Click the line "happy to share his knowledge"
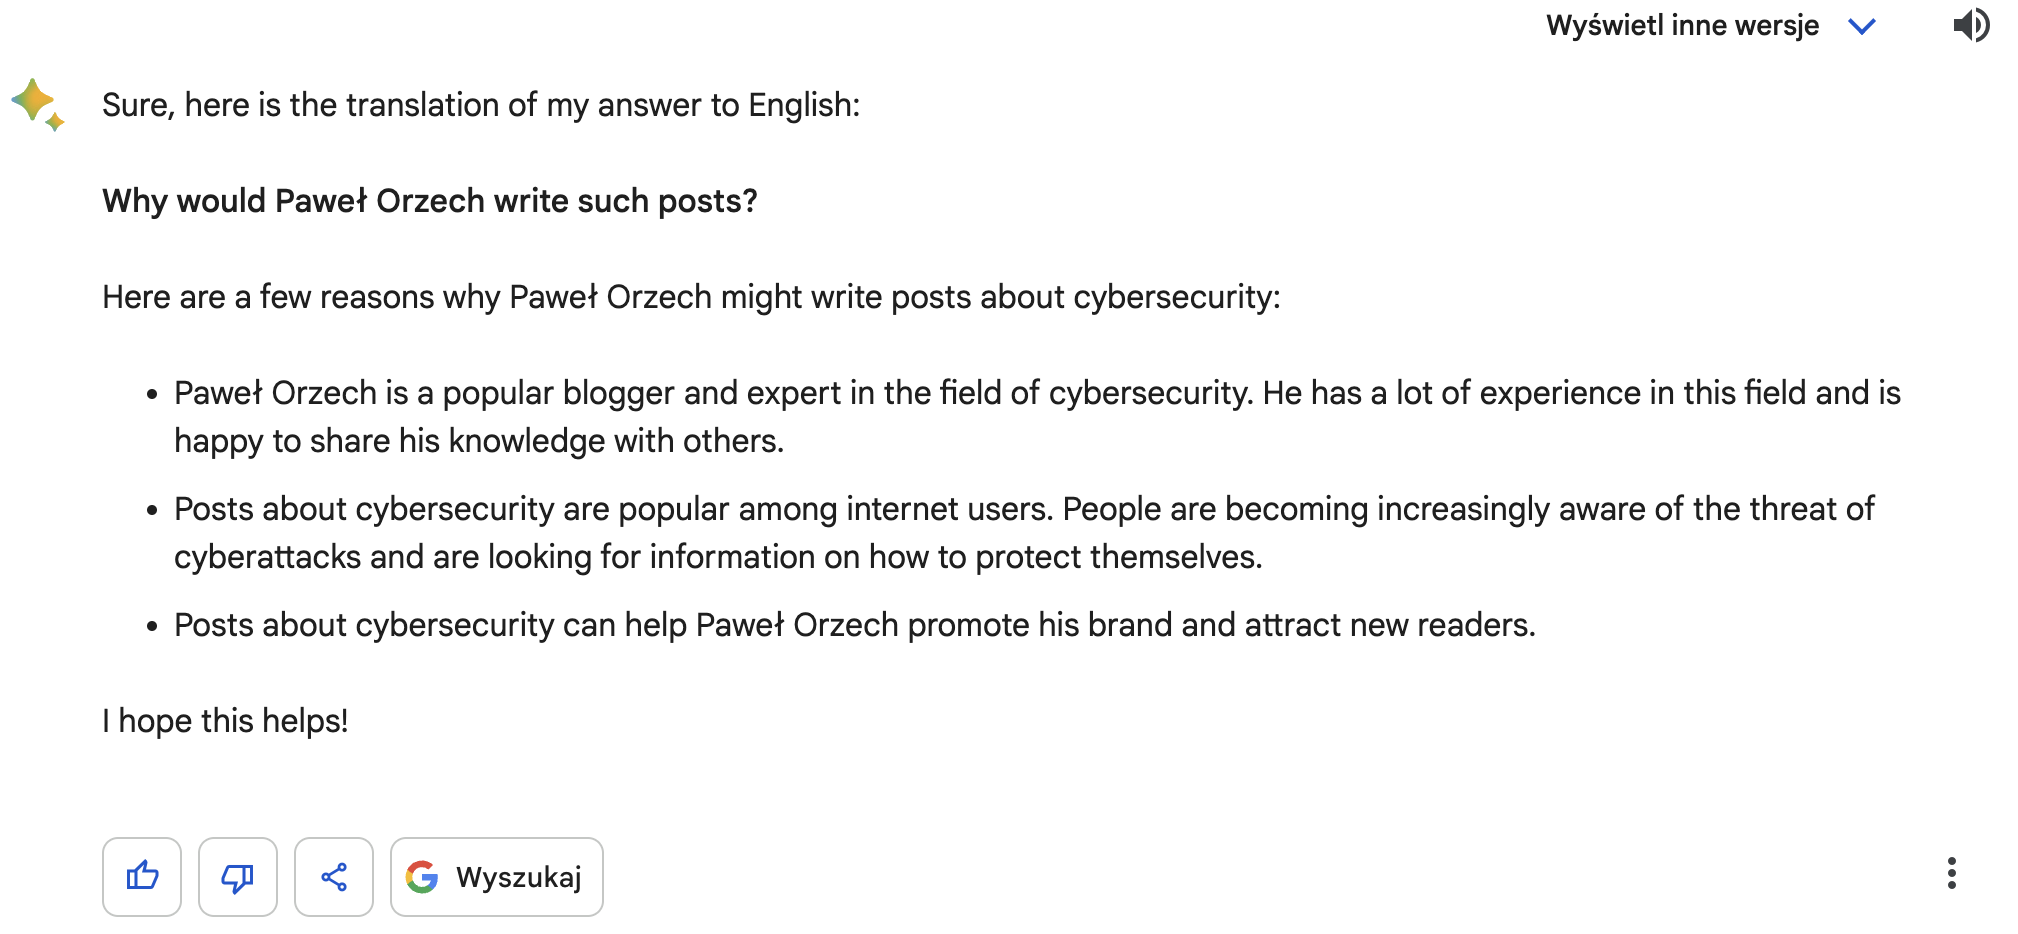Viewport: 2018px width, 934px height. 479,441
